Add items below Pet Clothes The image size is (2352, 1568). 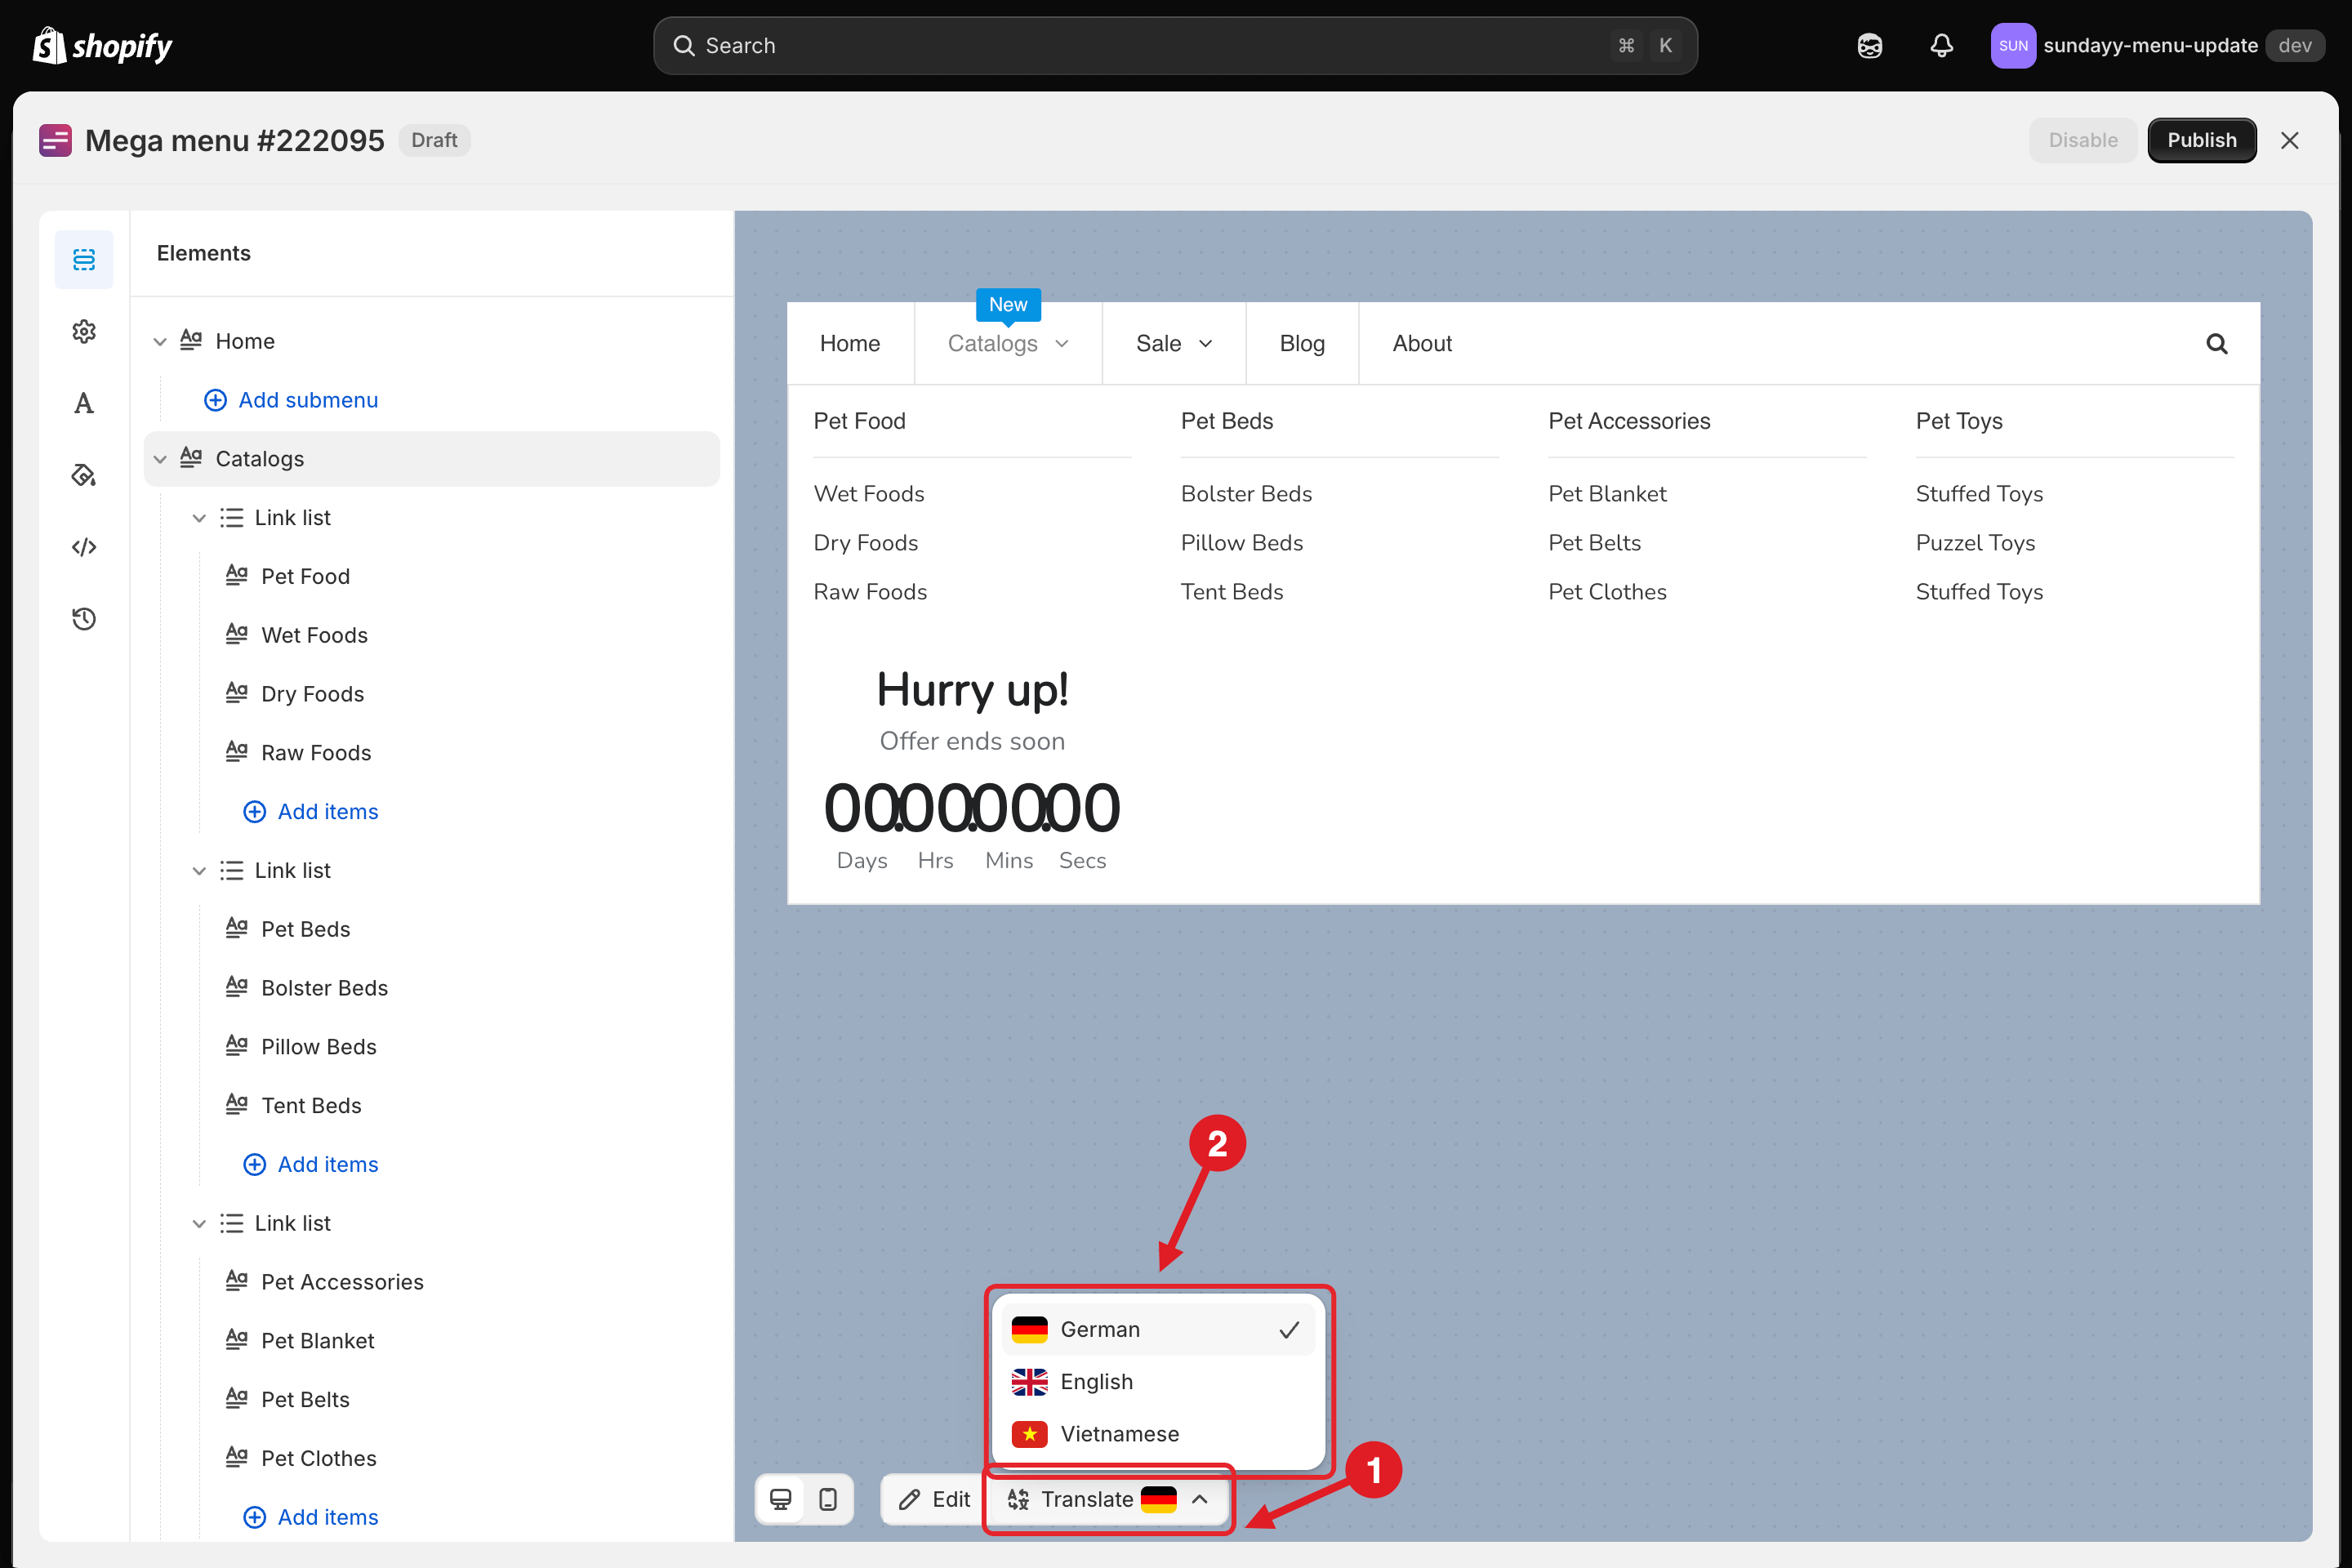[x=311, y=1517]
